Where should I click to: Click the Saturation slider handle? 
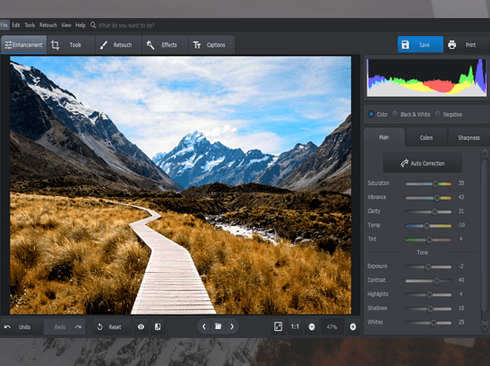click(x=435, y=184)
